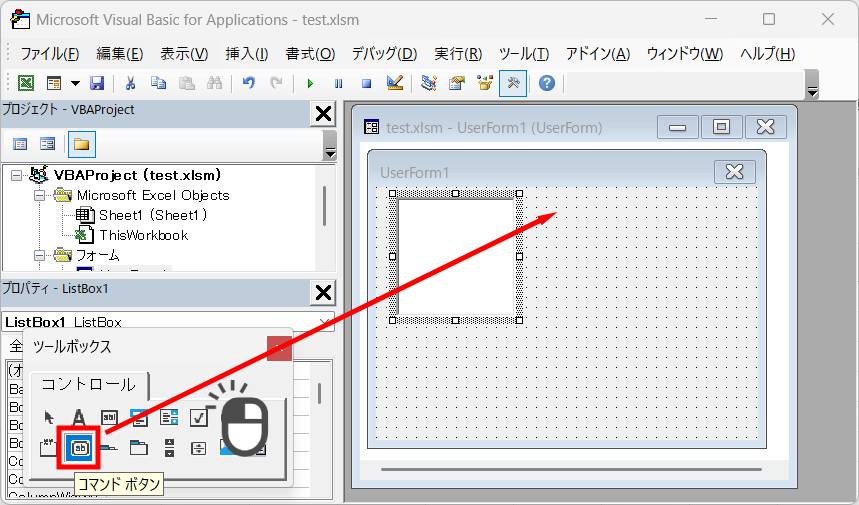The width and height of the screenshot is (859, 505).
Task: Select Sheet1 (Sheet1) in the project tree
Action: click(153, 215)
